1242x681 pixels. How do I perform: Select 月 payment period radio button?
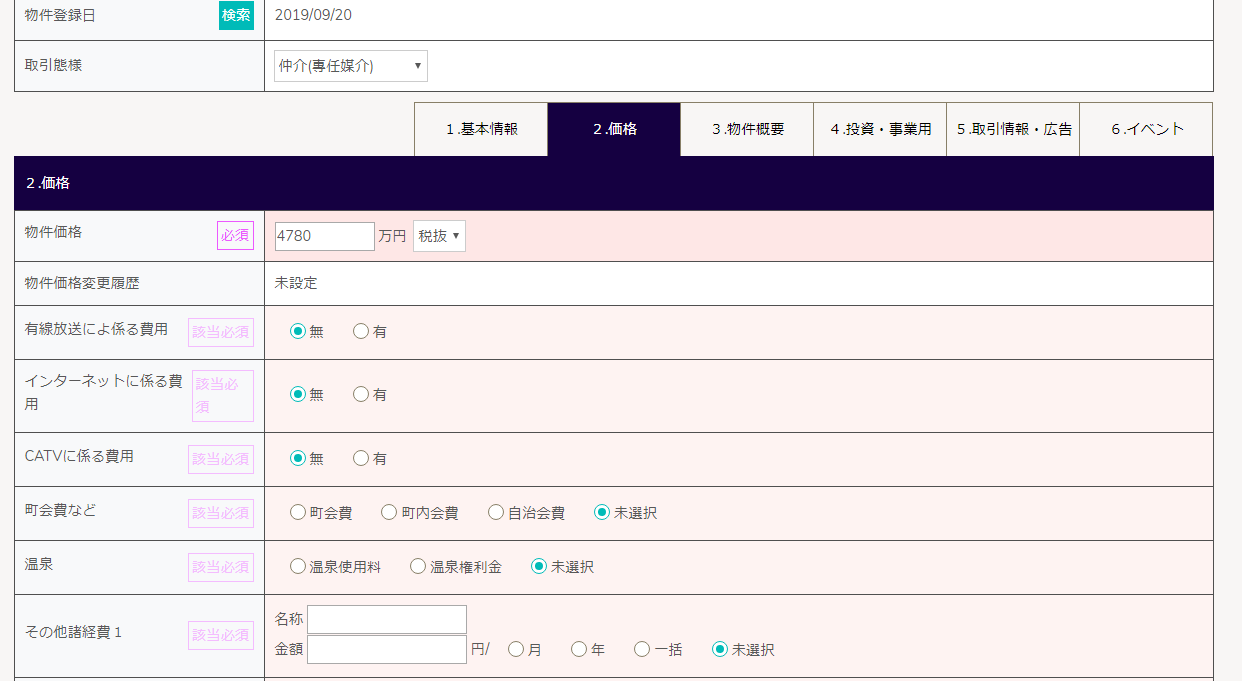(x=516, y=650)
